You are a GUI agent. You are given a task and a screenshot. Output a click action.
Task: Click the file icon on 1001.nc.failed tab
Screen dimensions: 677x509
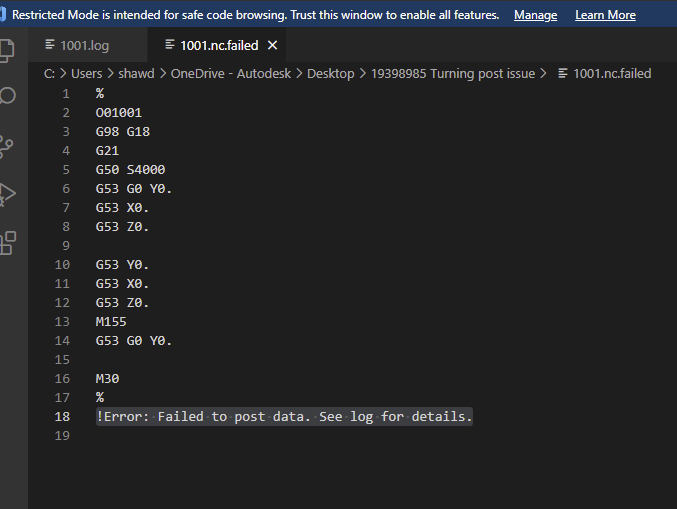(169, 46)
